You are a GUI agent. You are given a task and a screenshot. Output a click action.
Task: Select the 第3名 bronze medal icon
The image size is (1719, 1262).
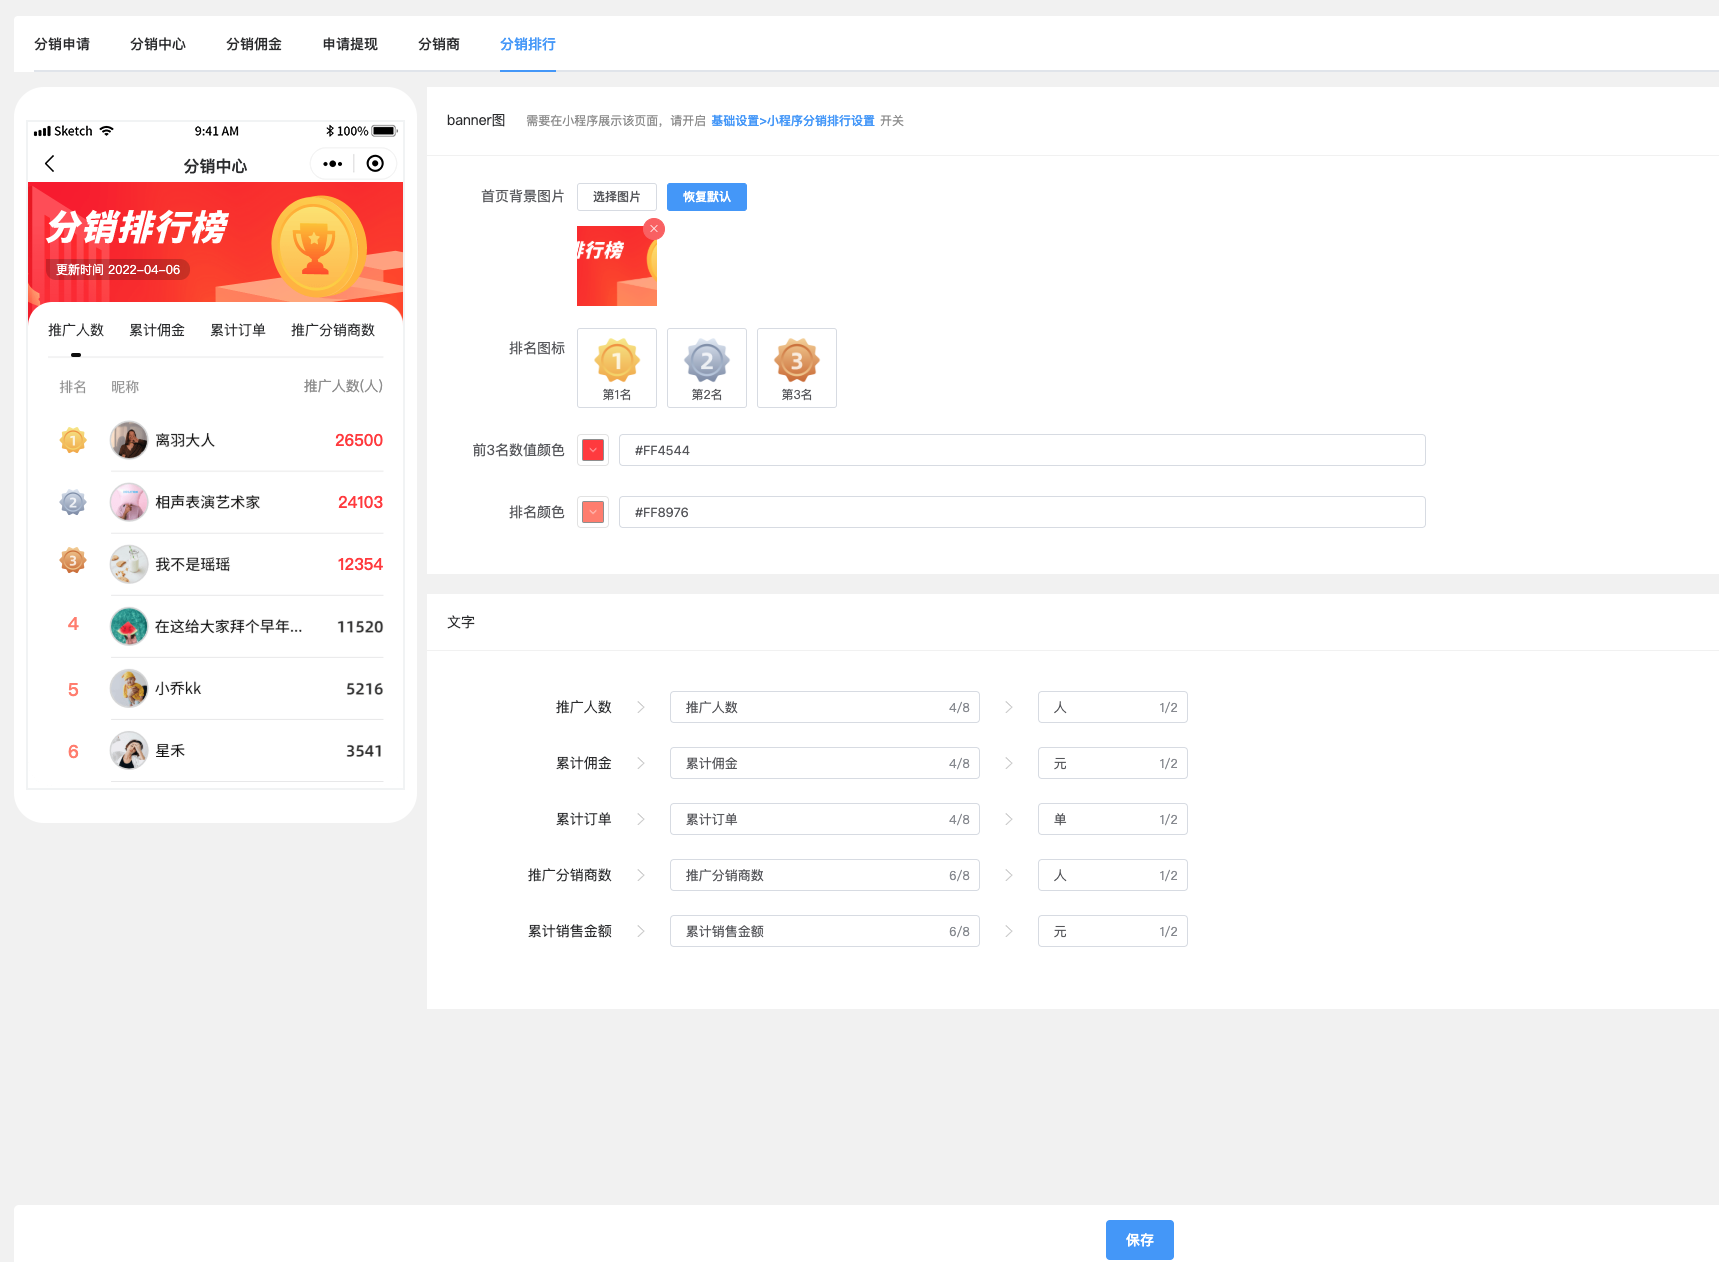[x=797, y=368]
